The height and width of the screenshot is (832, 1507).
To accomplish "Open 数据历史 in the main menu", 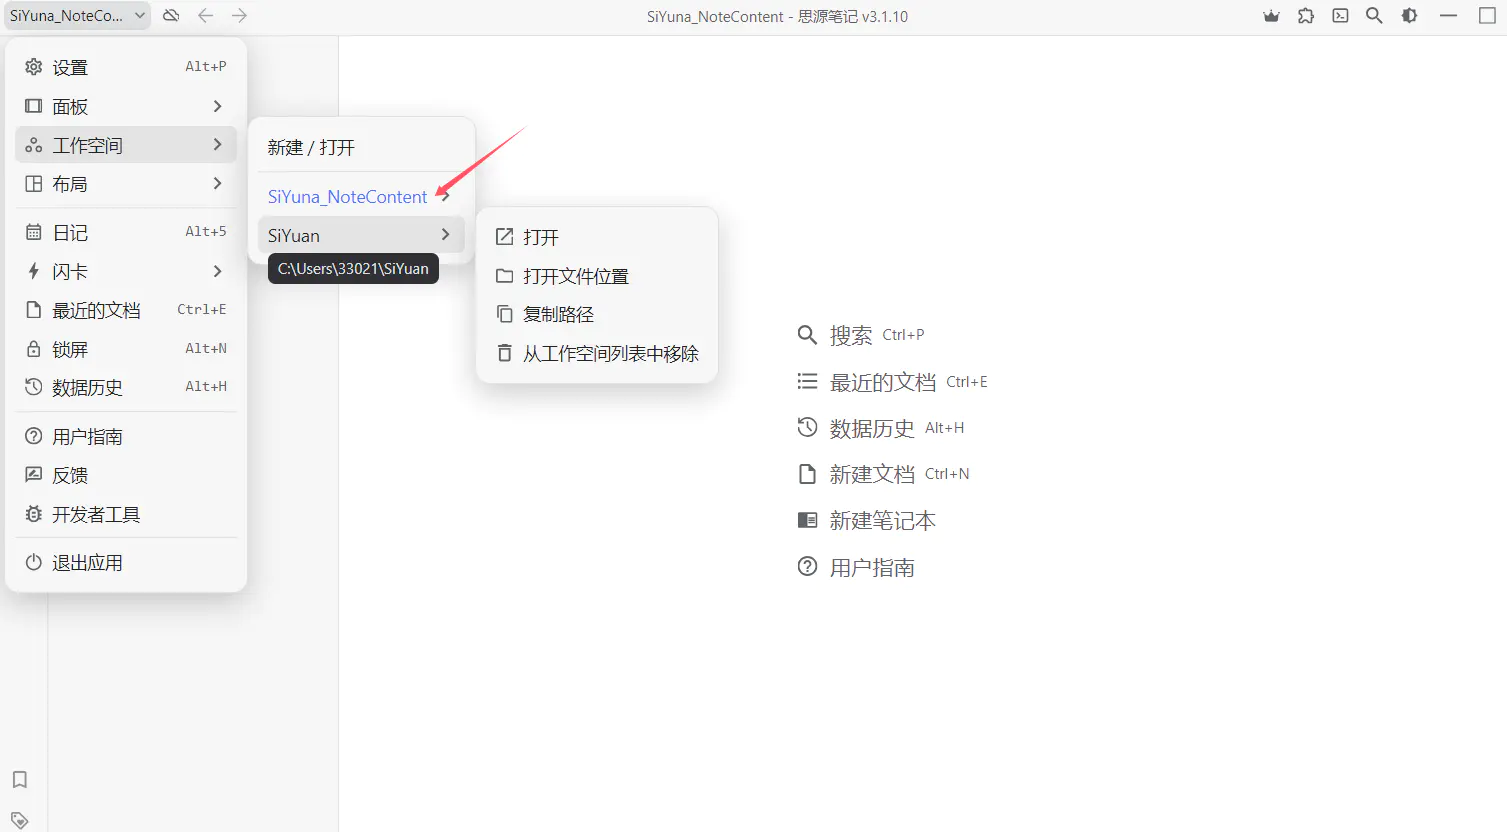I will 126,387.
